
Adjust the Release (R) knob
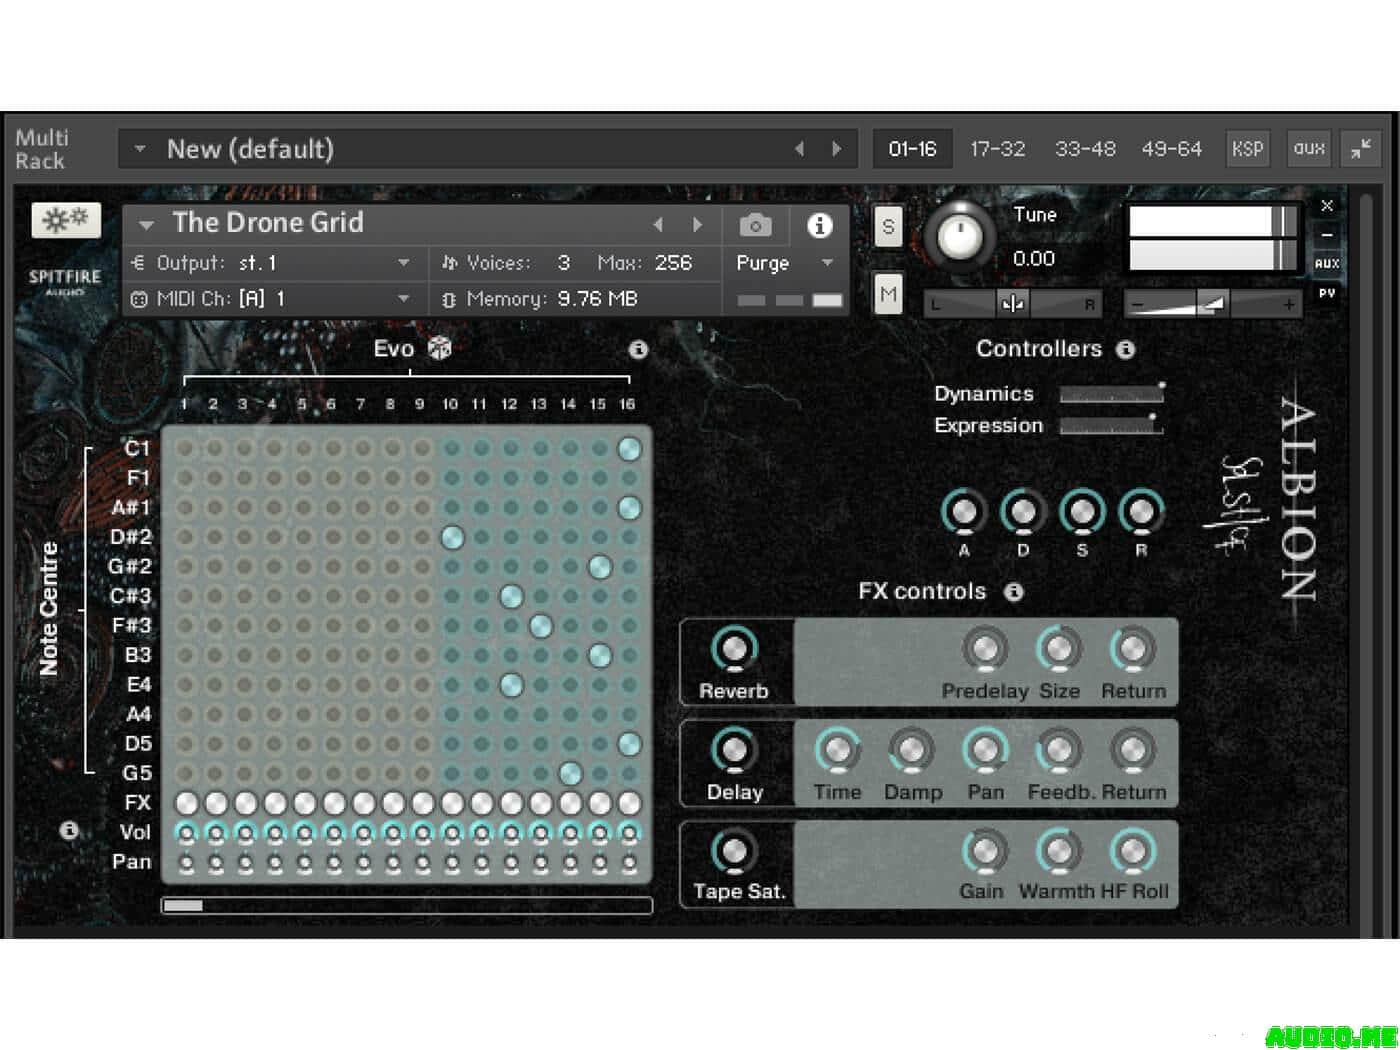point(1141,512)
